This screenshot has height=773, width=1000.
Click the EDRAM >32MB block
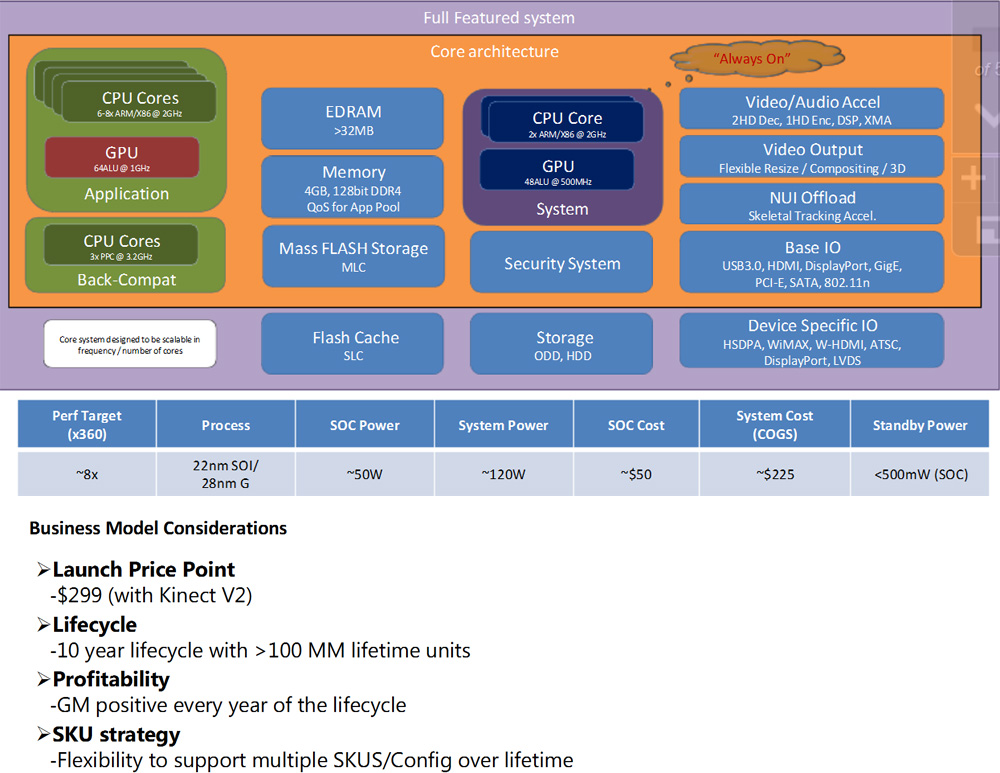[353, 119]
